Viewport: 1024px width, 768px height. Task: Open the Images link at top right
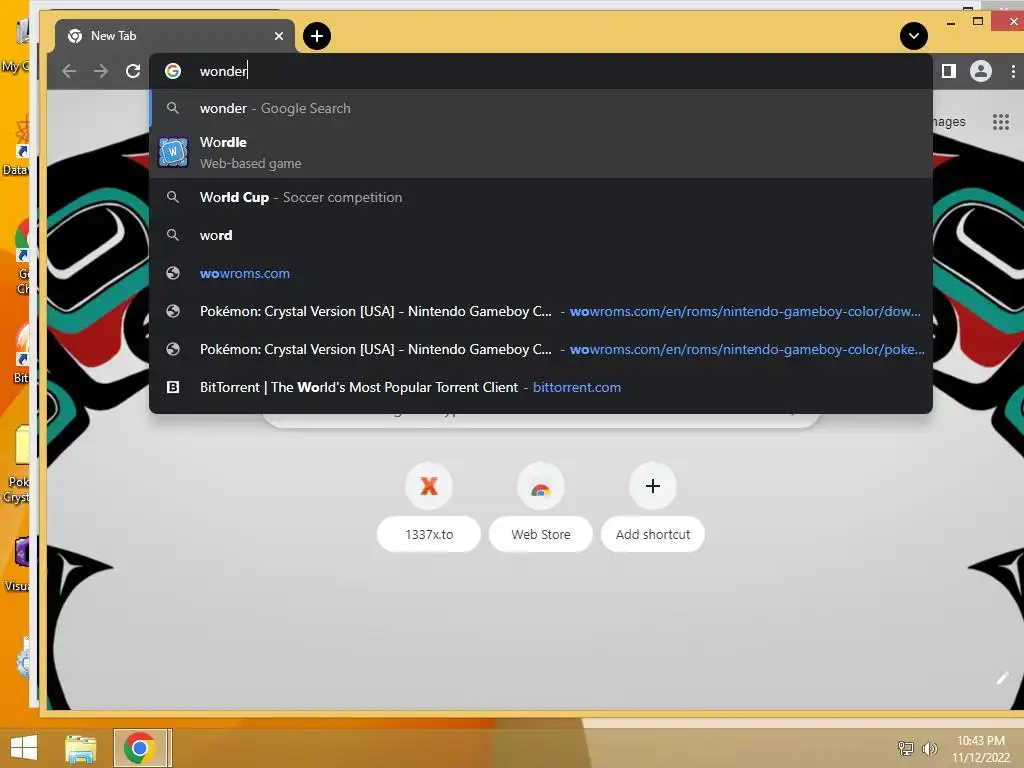point(948,122)
